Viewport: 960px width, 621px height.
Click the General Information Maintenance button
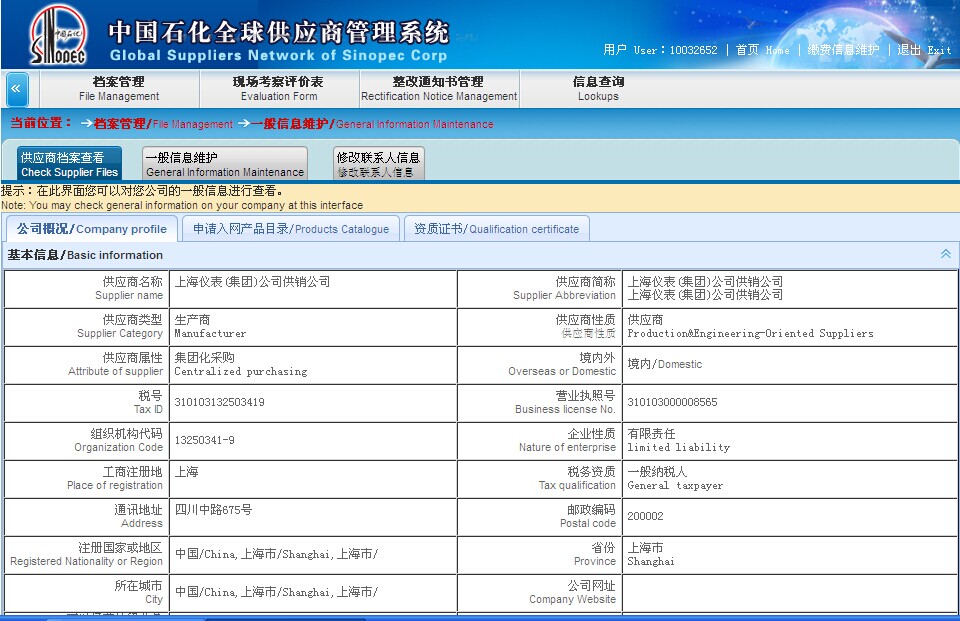[x=224, y=164]
